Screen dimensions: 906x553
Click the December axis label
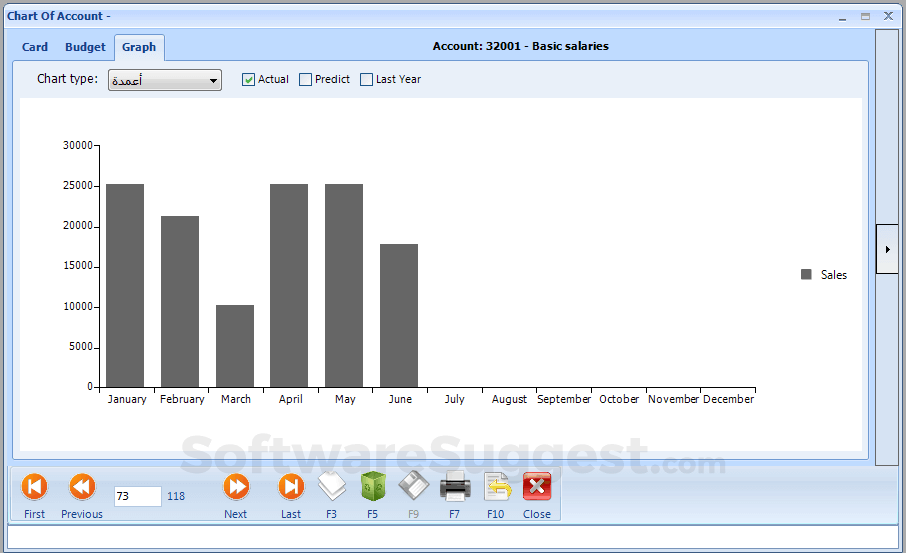click(x=729, y=399)
